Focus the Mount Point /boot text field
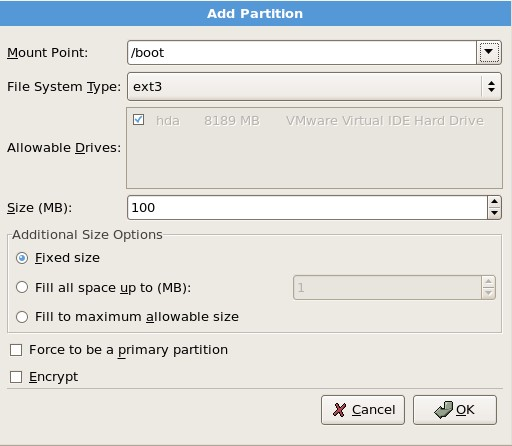The image size is (512, 446). (x=302, y=52)
